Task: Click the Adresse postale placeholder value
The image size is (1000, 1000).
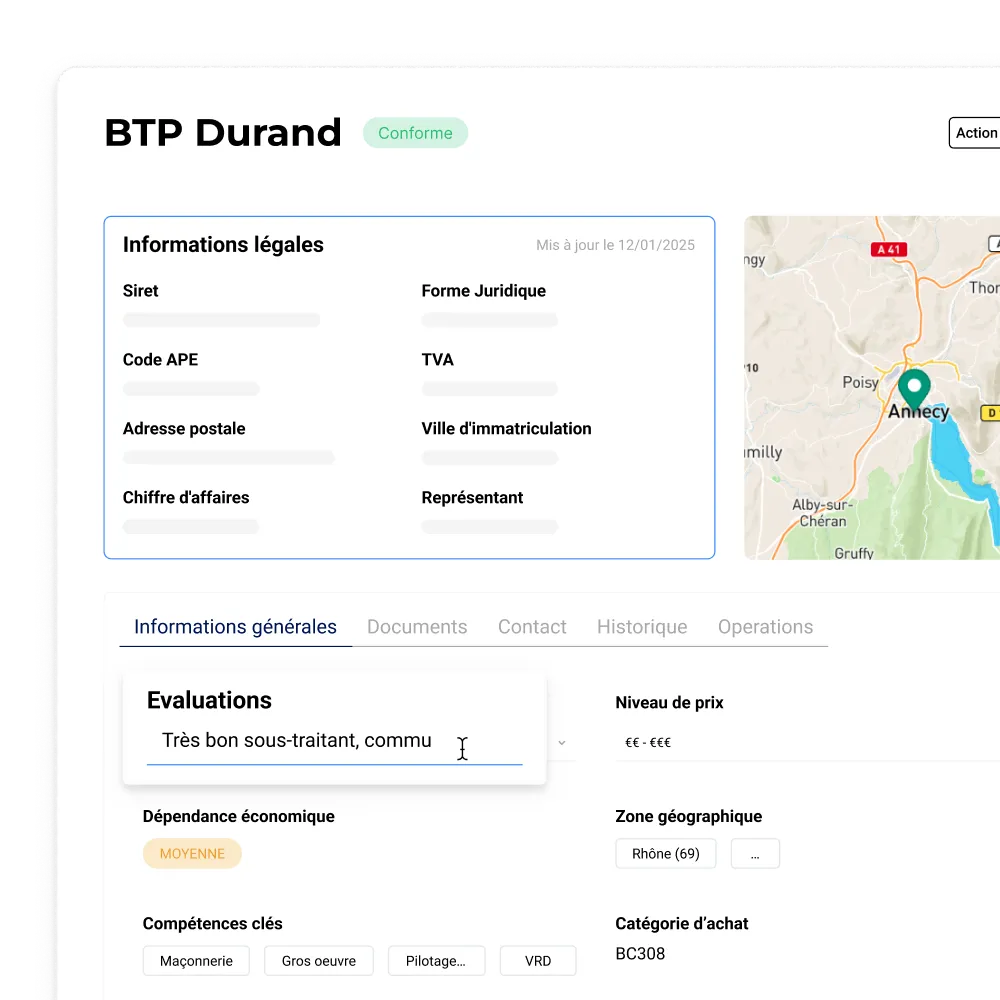Action: [228, 458]
